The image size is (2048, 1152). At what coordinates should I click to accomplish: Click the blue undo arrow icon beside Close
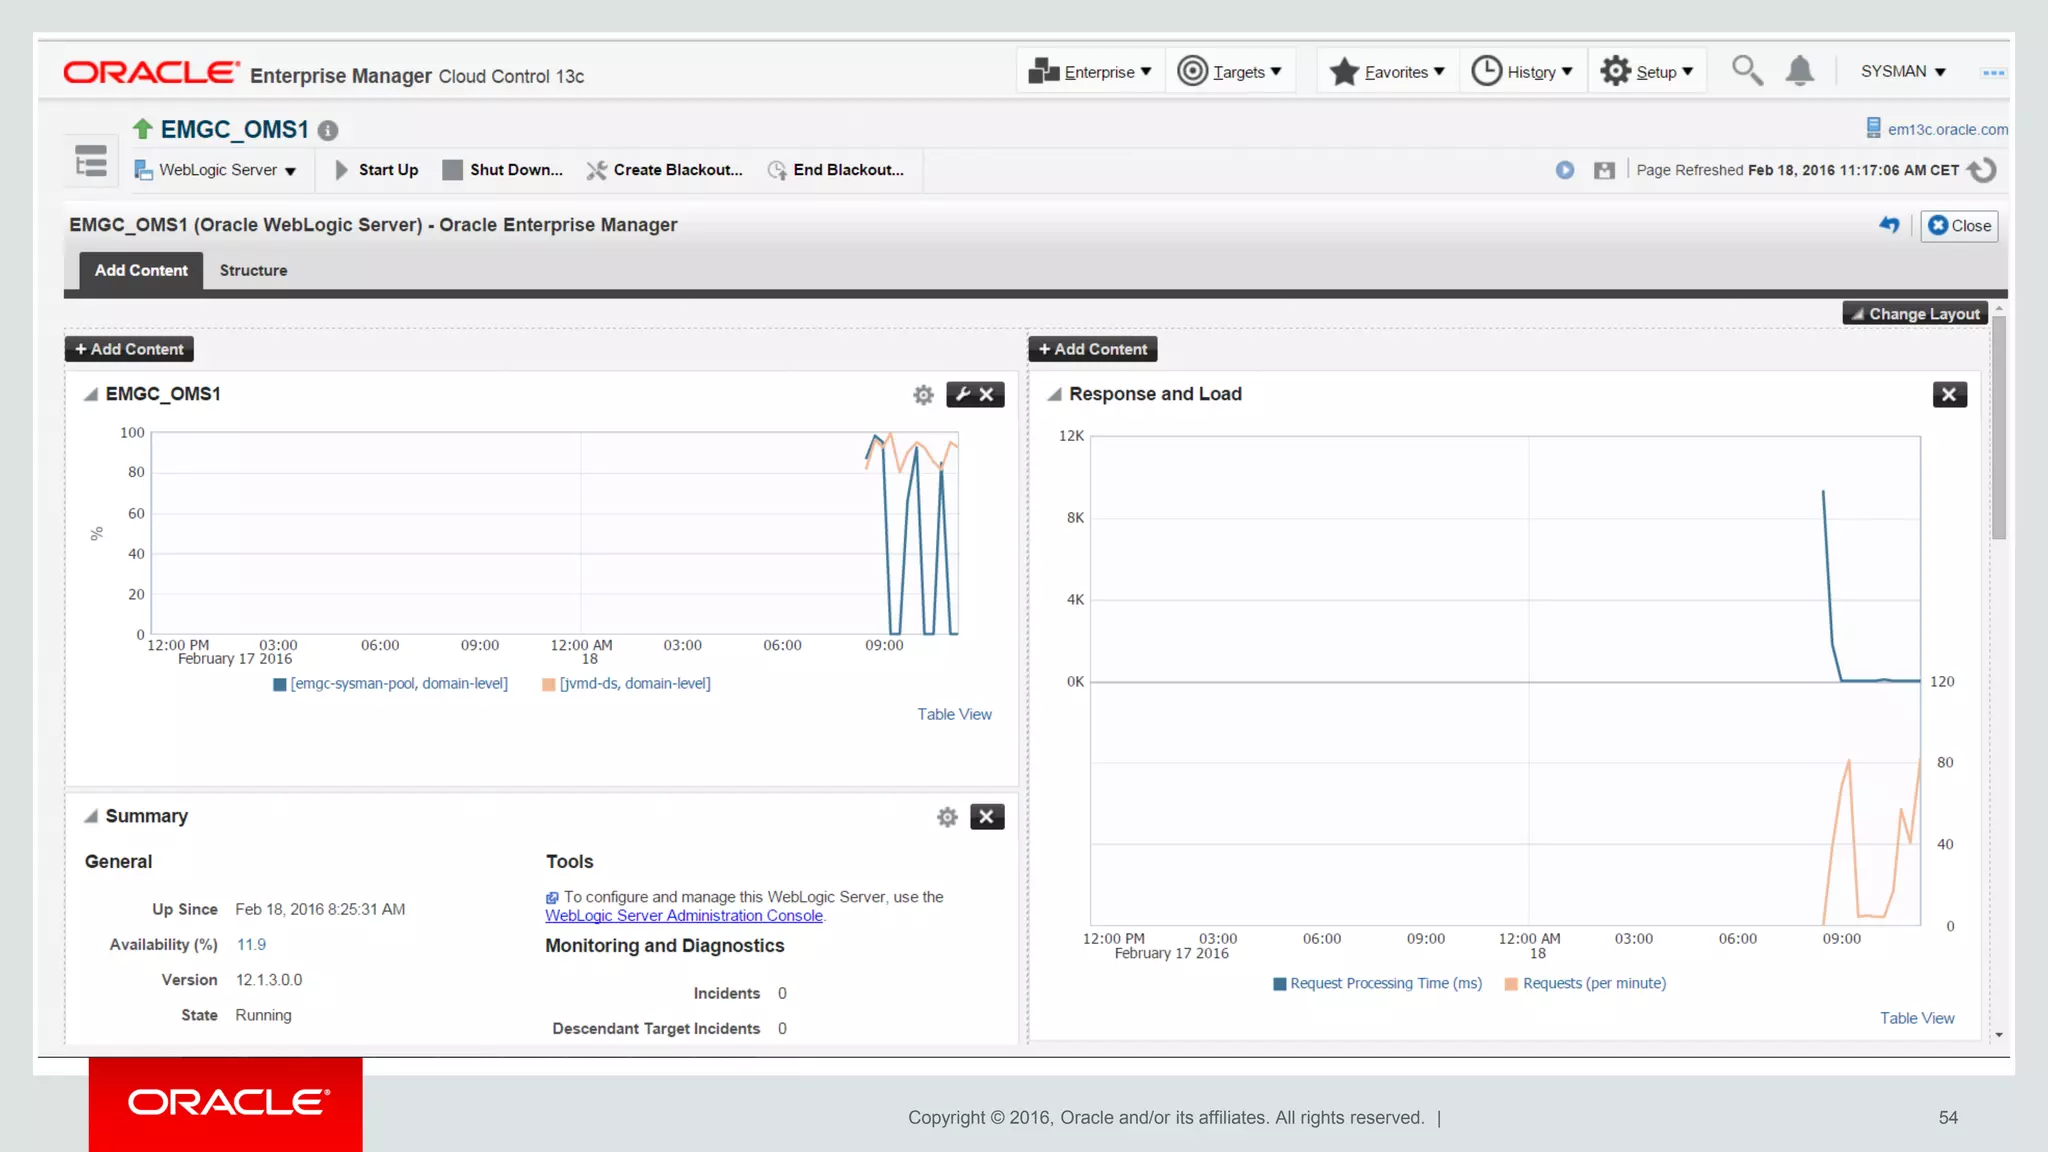coord(1888,225)
